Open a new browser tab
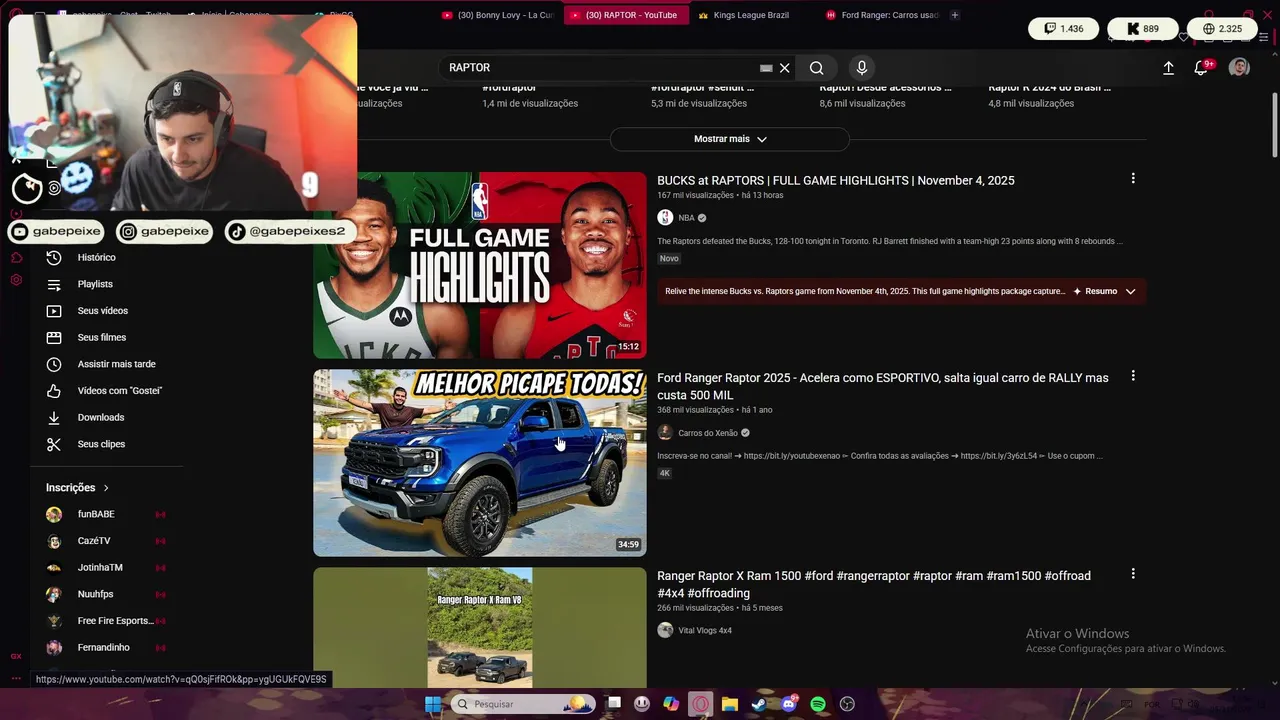 [955, 15]
